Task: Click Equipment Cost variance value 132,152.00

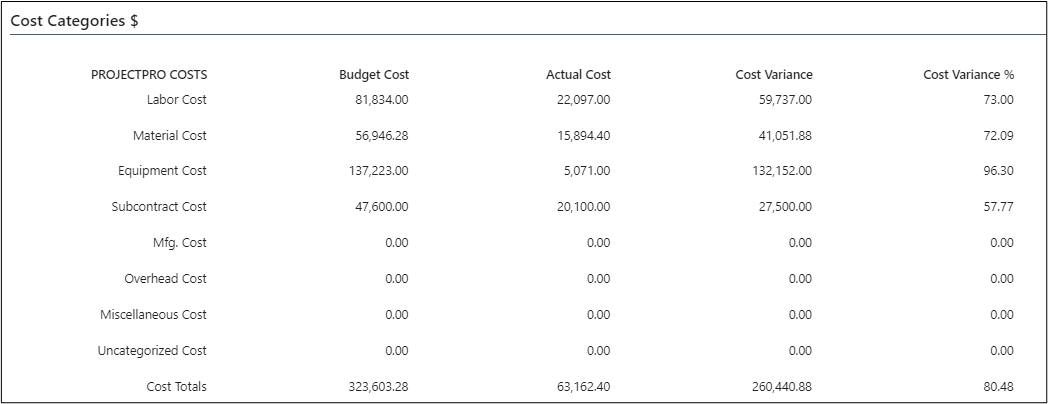Action: click(779, 171)
